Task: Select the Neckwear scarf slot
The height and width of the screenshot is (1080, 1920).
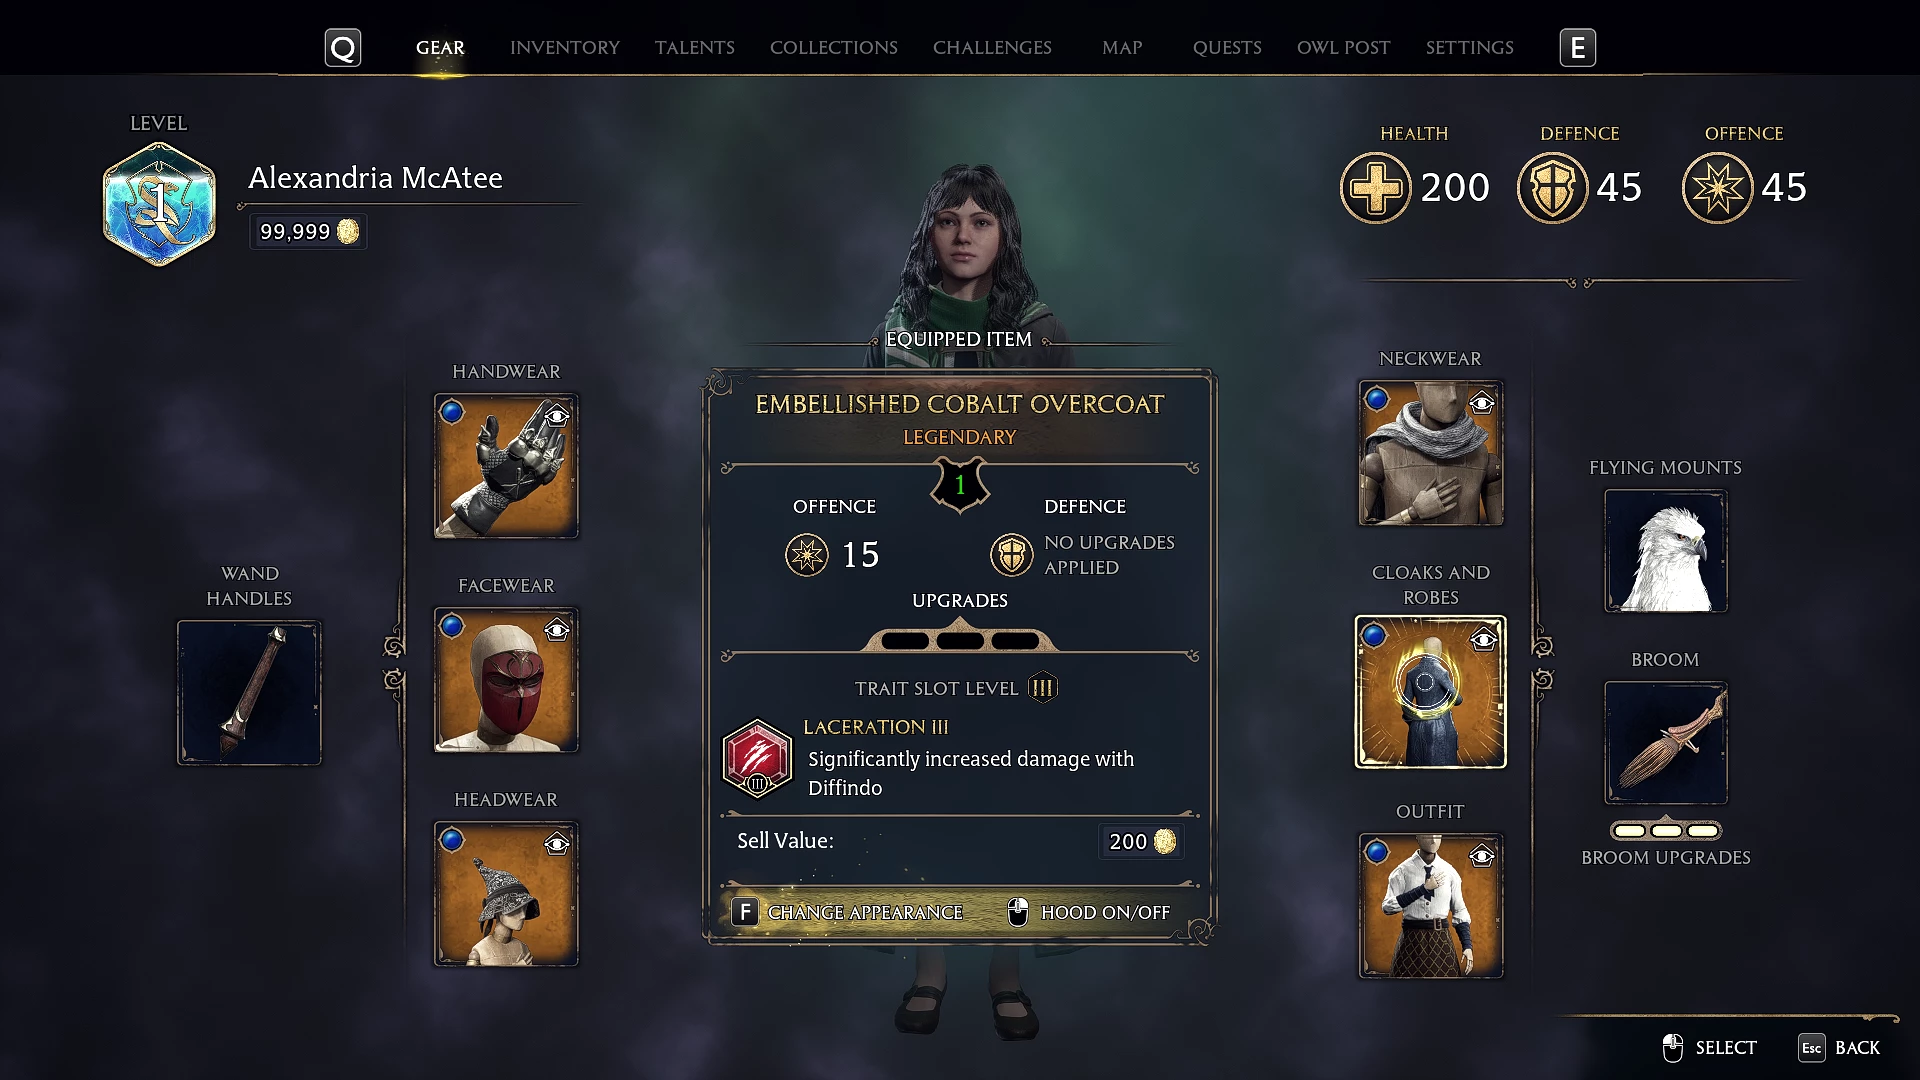Action: tap(1431, 453)
